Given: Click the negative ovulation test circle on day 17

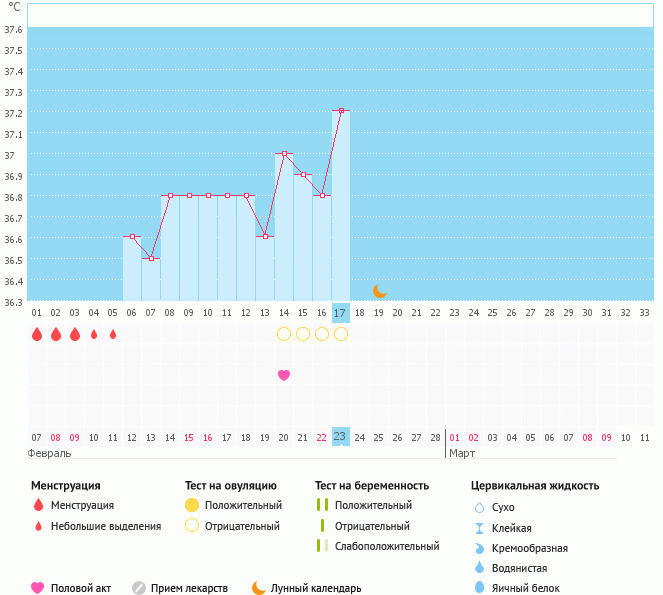Looking at the screenshot, I should 341,334.
